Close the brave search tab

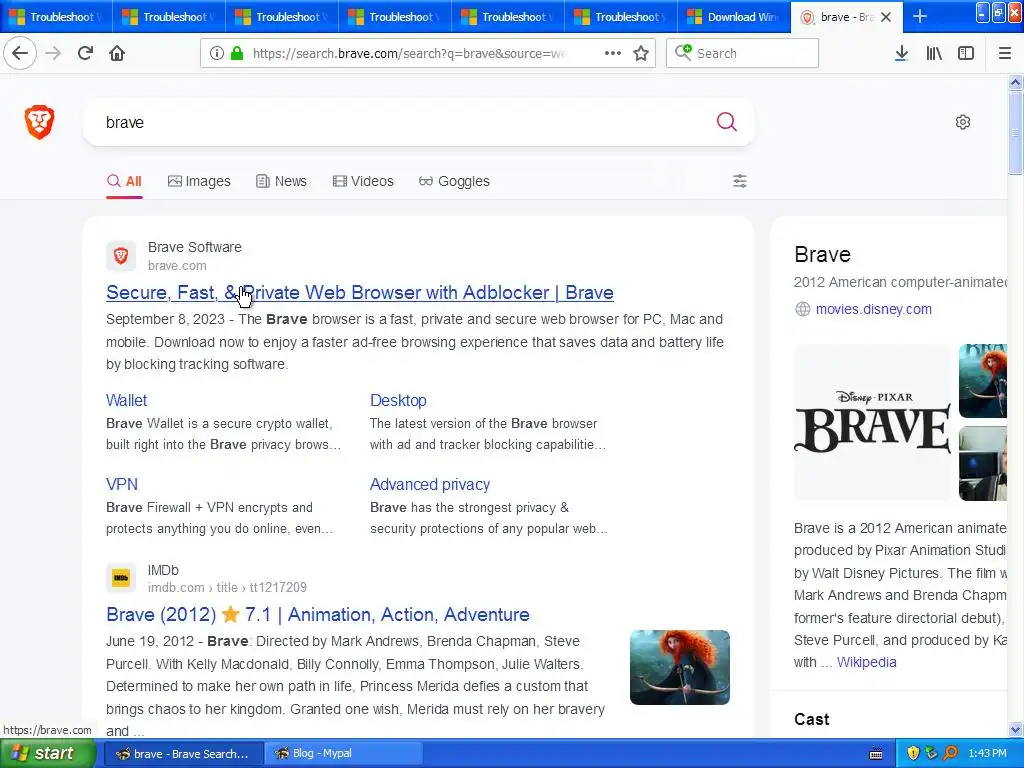[886, 17]
